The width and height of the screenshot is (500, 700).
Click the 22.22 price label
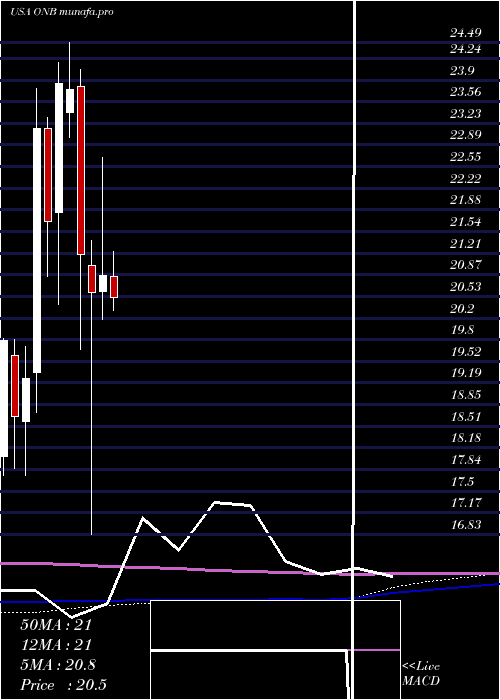click(465, 179)
